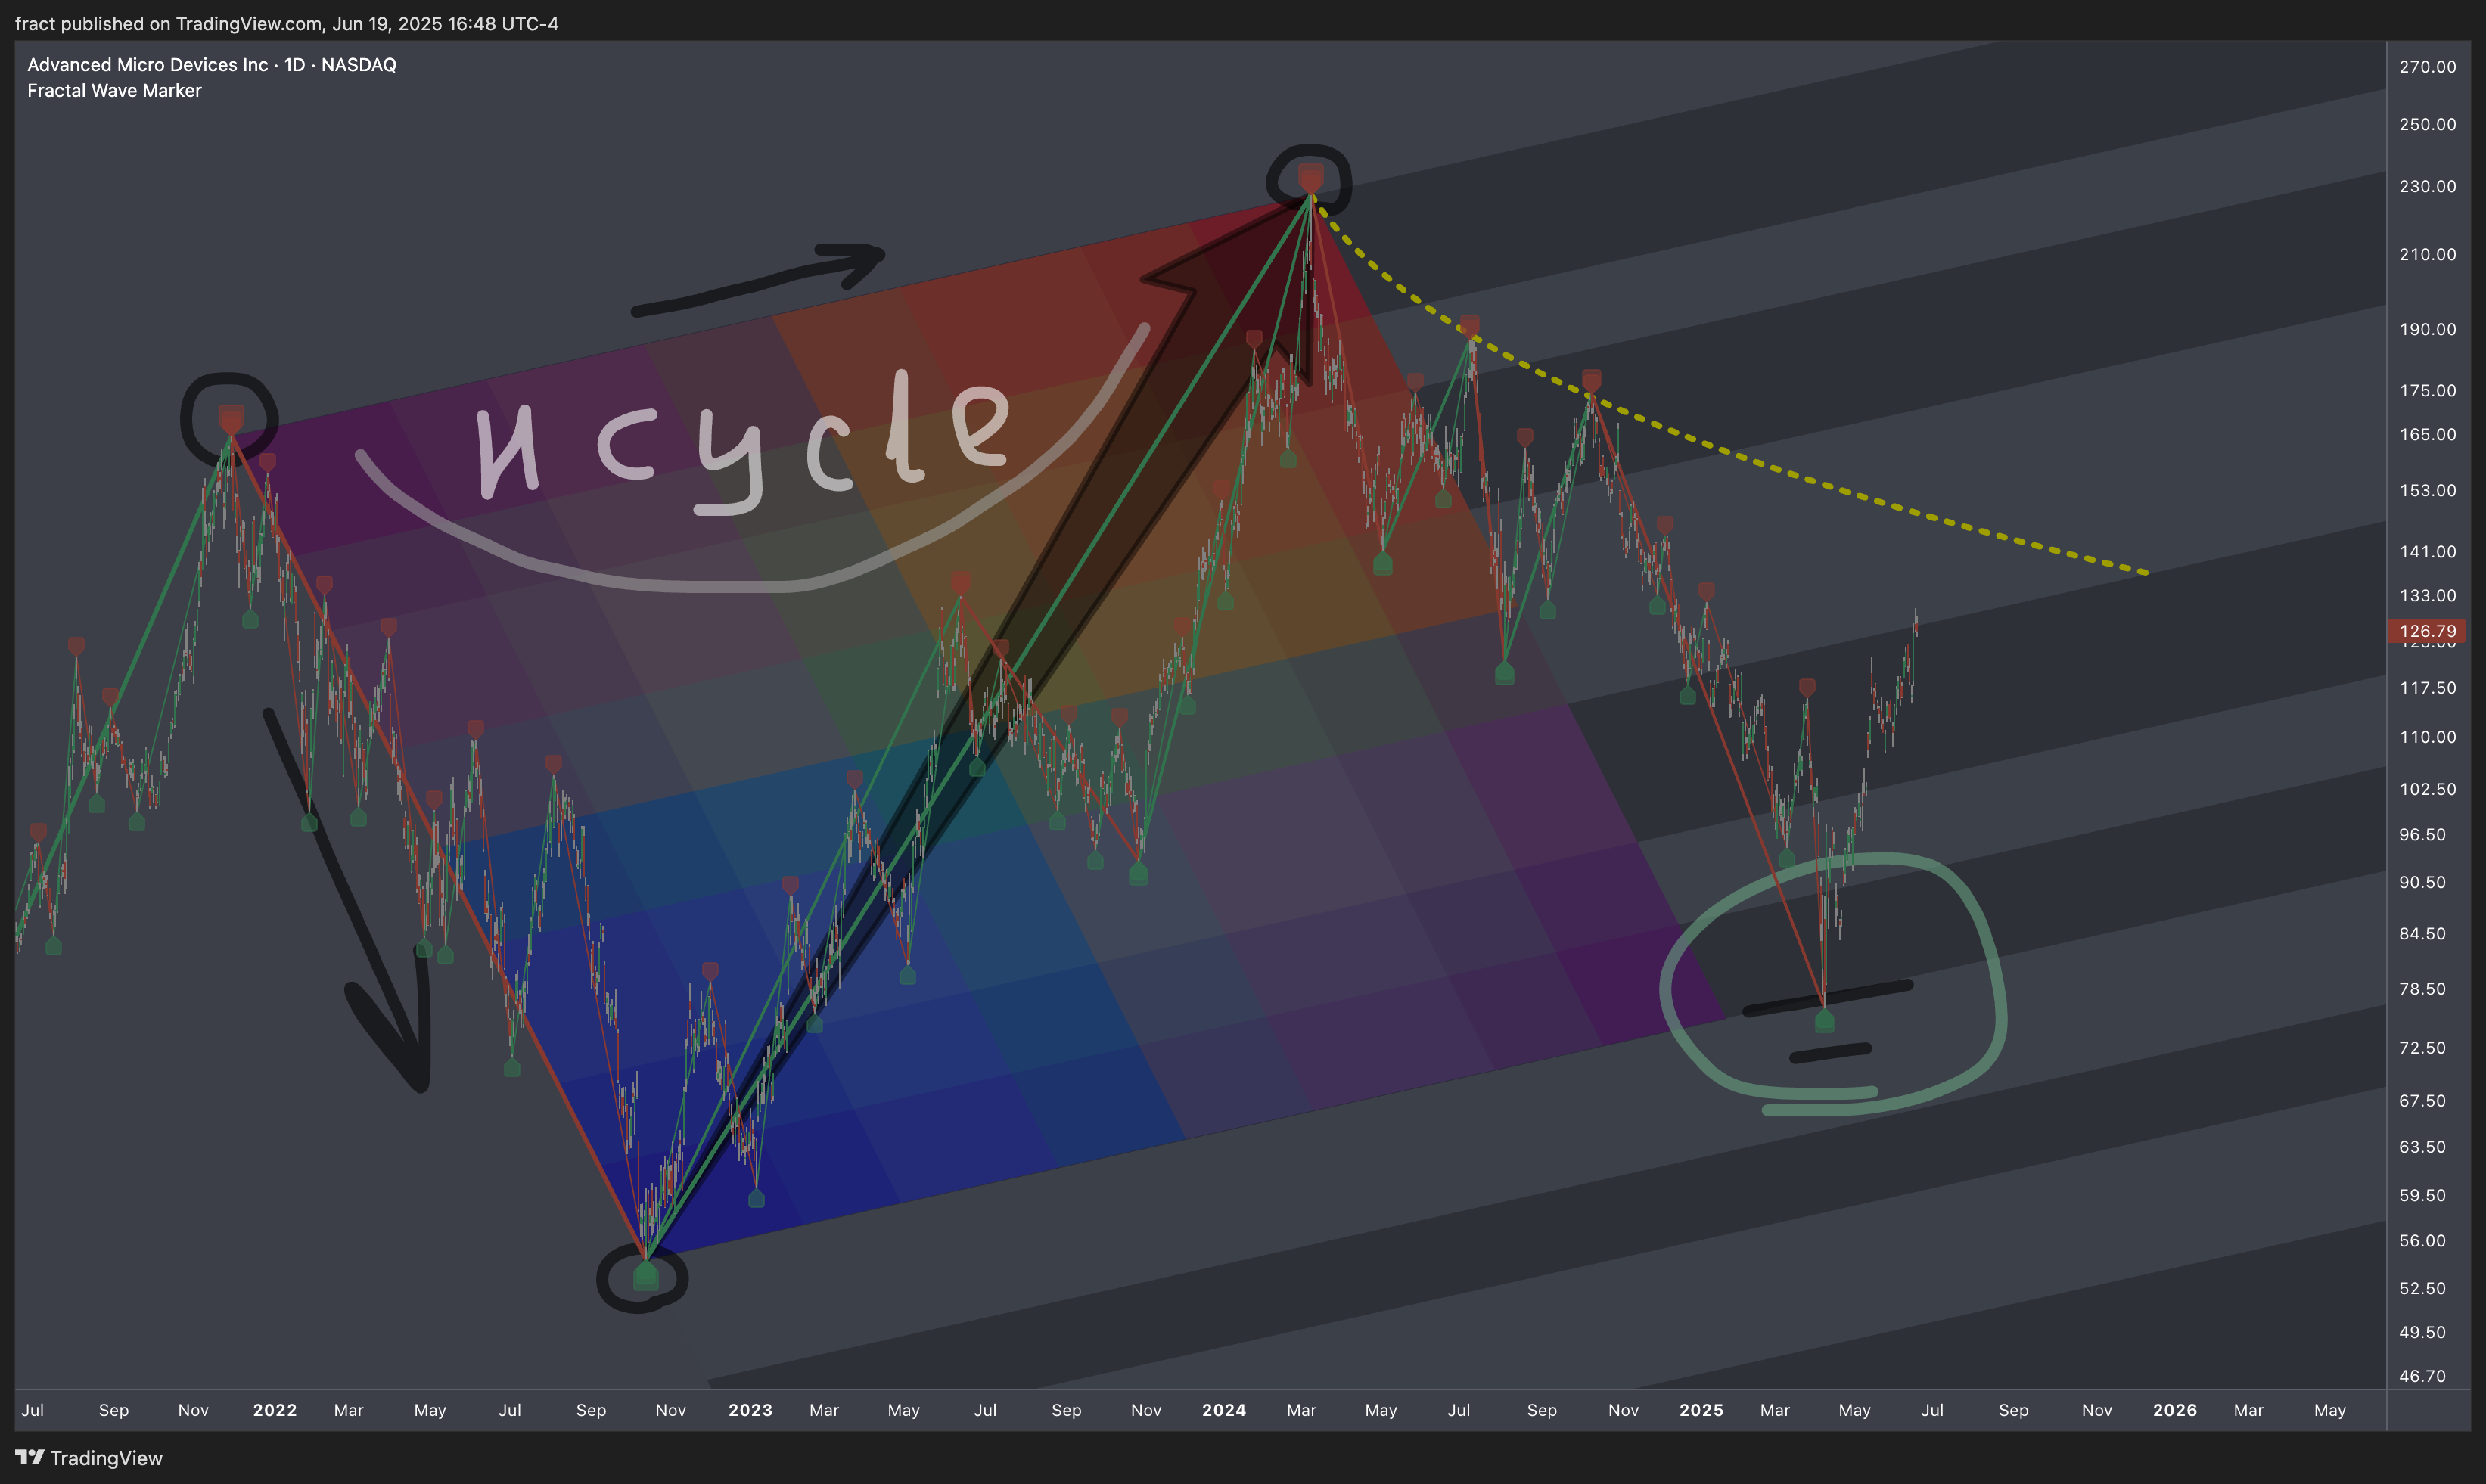Click the chart title 'Advanced Micro Devices Inc'
Viewport: 2486px width, 1484px height.
tap(147, 65)
